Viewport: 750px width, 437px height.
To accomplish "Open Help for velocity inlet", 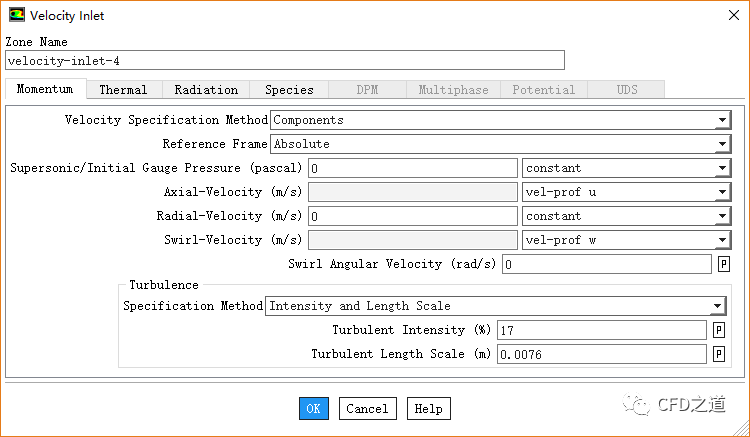I will click(428, 408).
